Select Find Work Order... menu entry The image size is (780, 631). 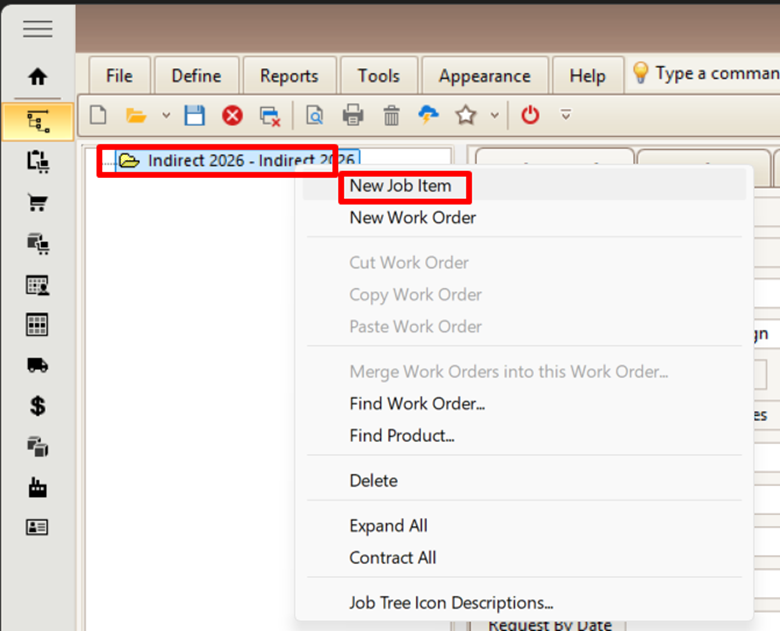417,404
